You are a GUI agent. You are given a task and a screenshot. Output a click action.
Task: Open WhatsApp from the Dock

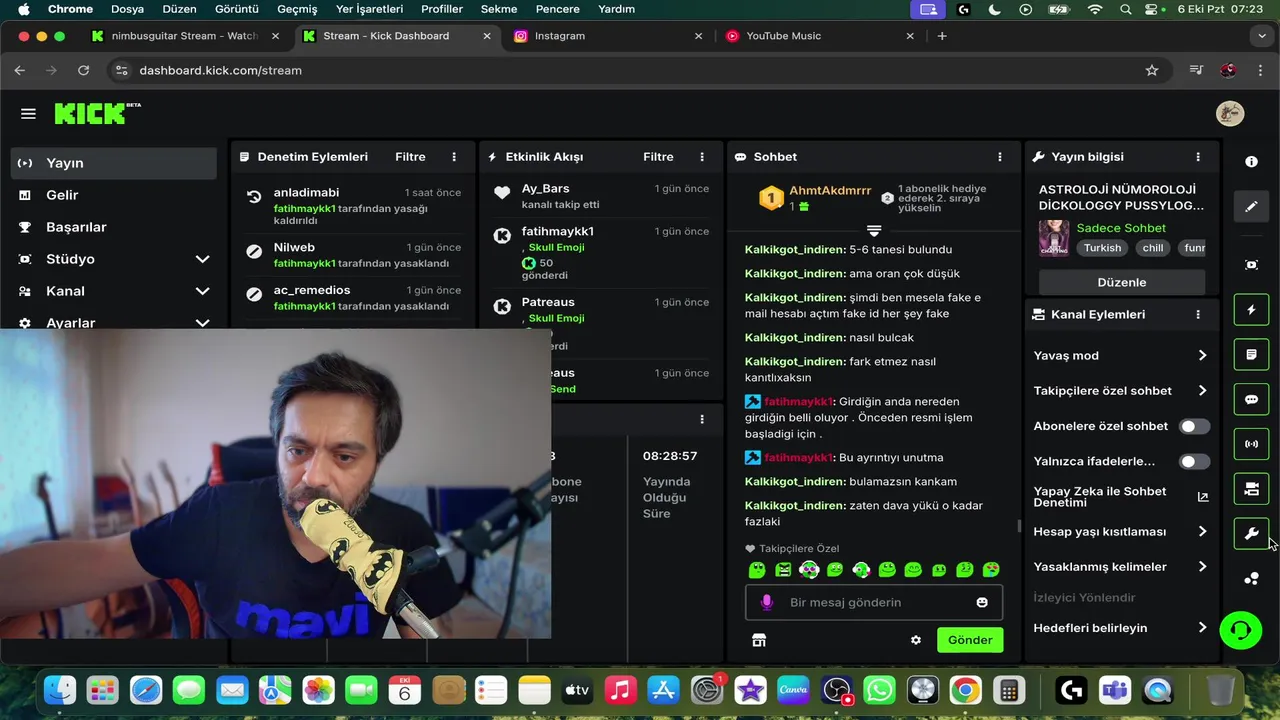click(879, 690)
